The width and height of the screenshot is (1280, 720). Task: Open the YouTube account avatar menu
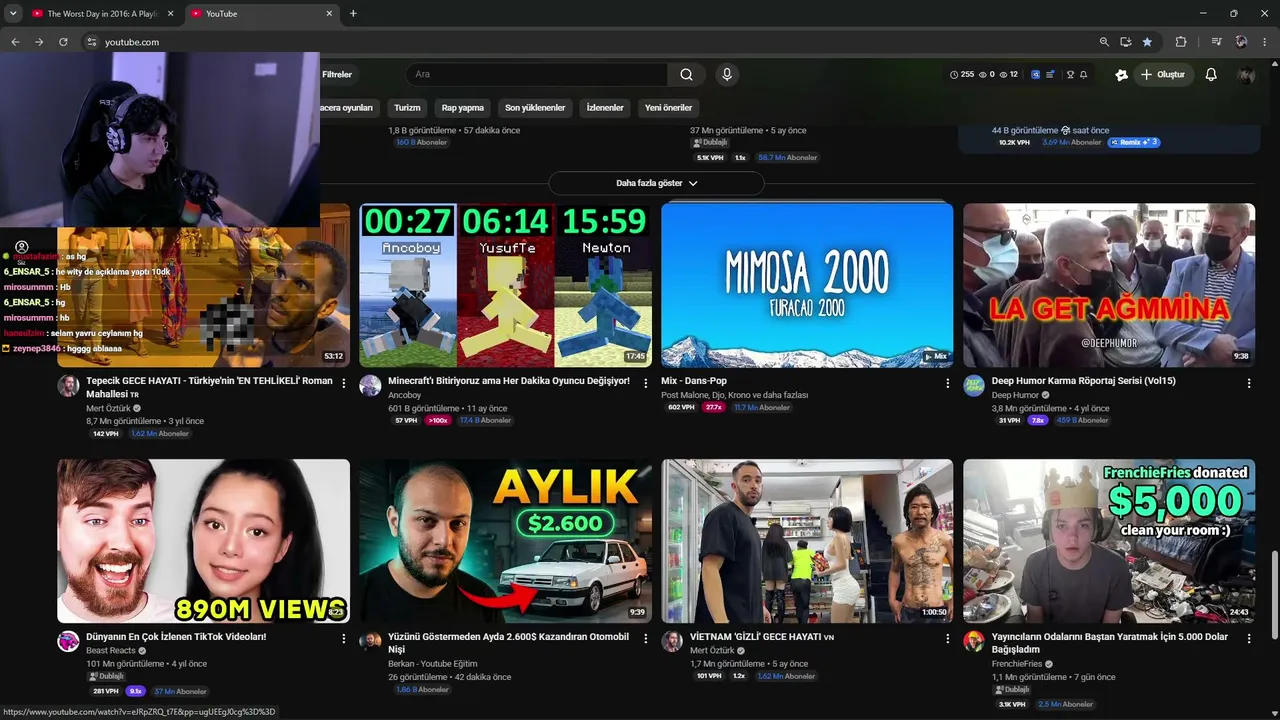pyautogui.click(x=1246, y=75)
